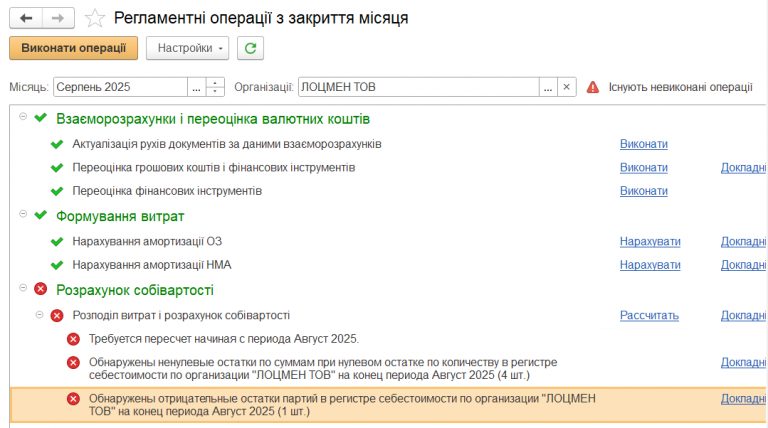Select row Актуалізація рухів документів за даними взаєморозрахунків
The width and height of the screenshot is (768, 428).
click(x=227, y=144)
